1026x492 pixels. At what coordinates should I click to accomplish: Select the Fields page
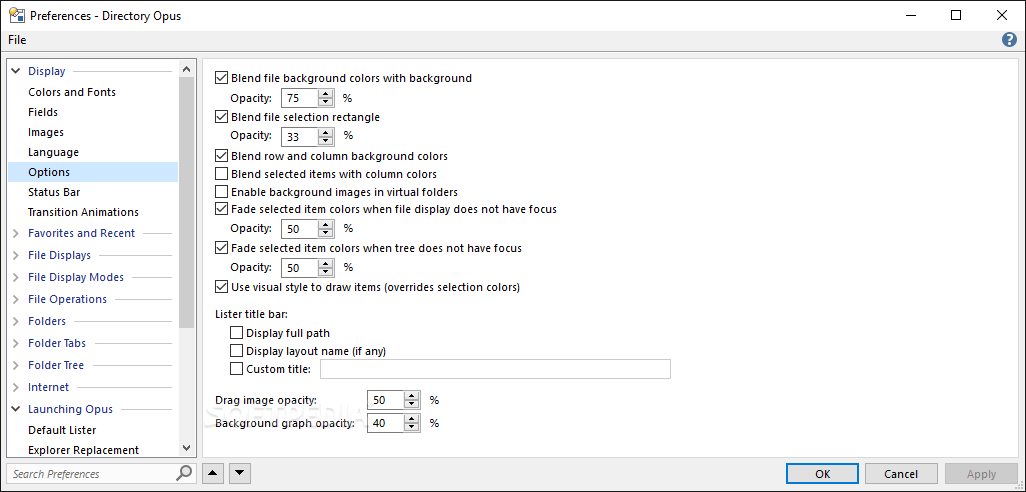(43, 112)
